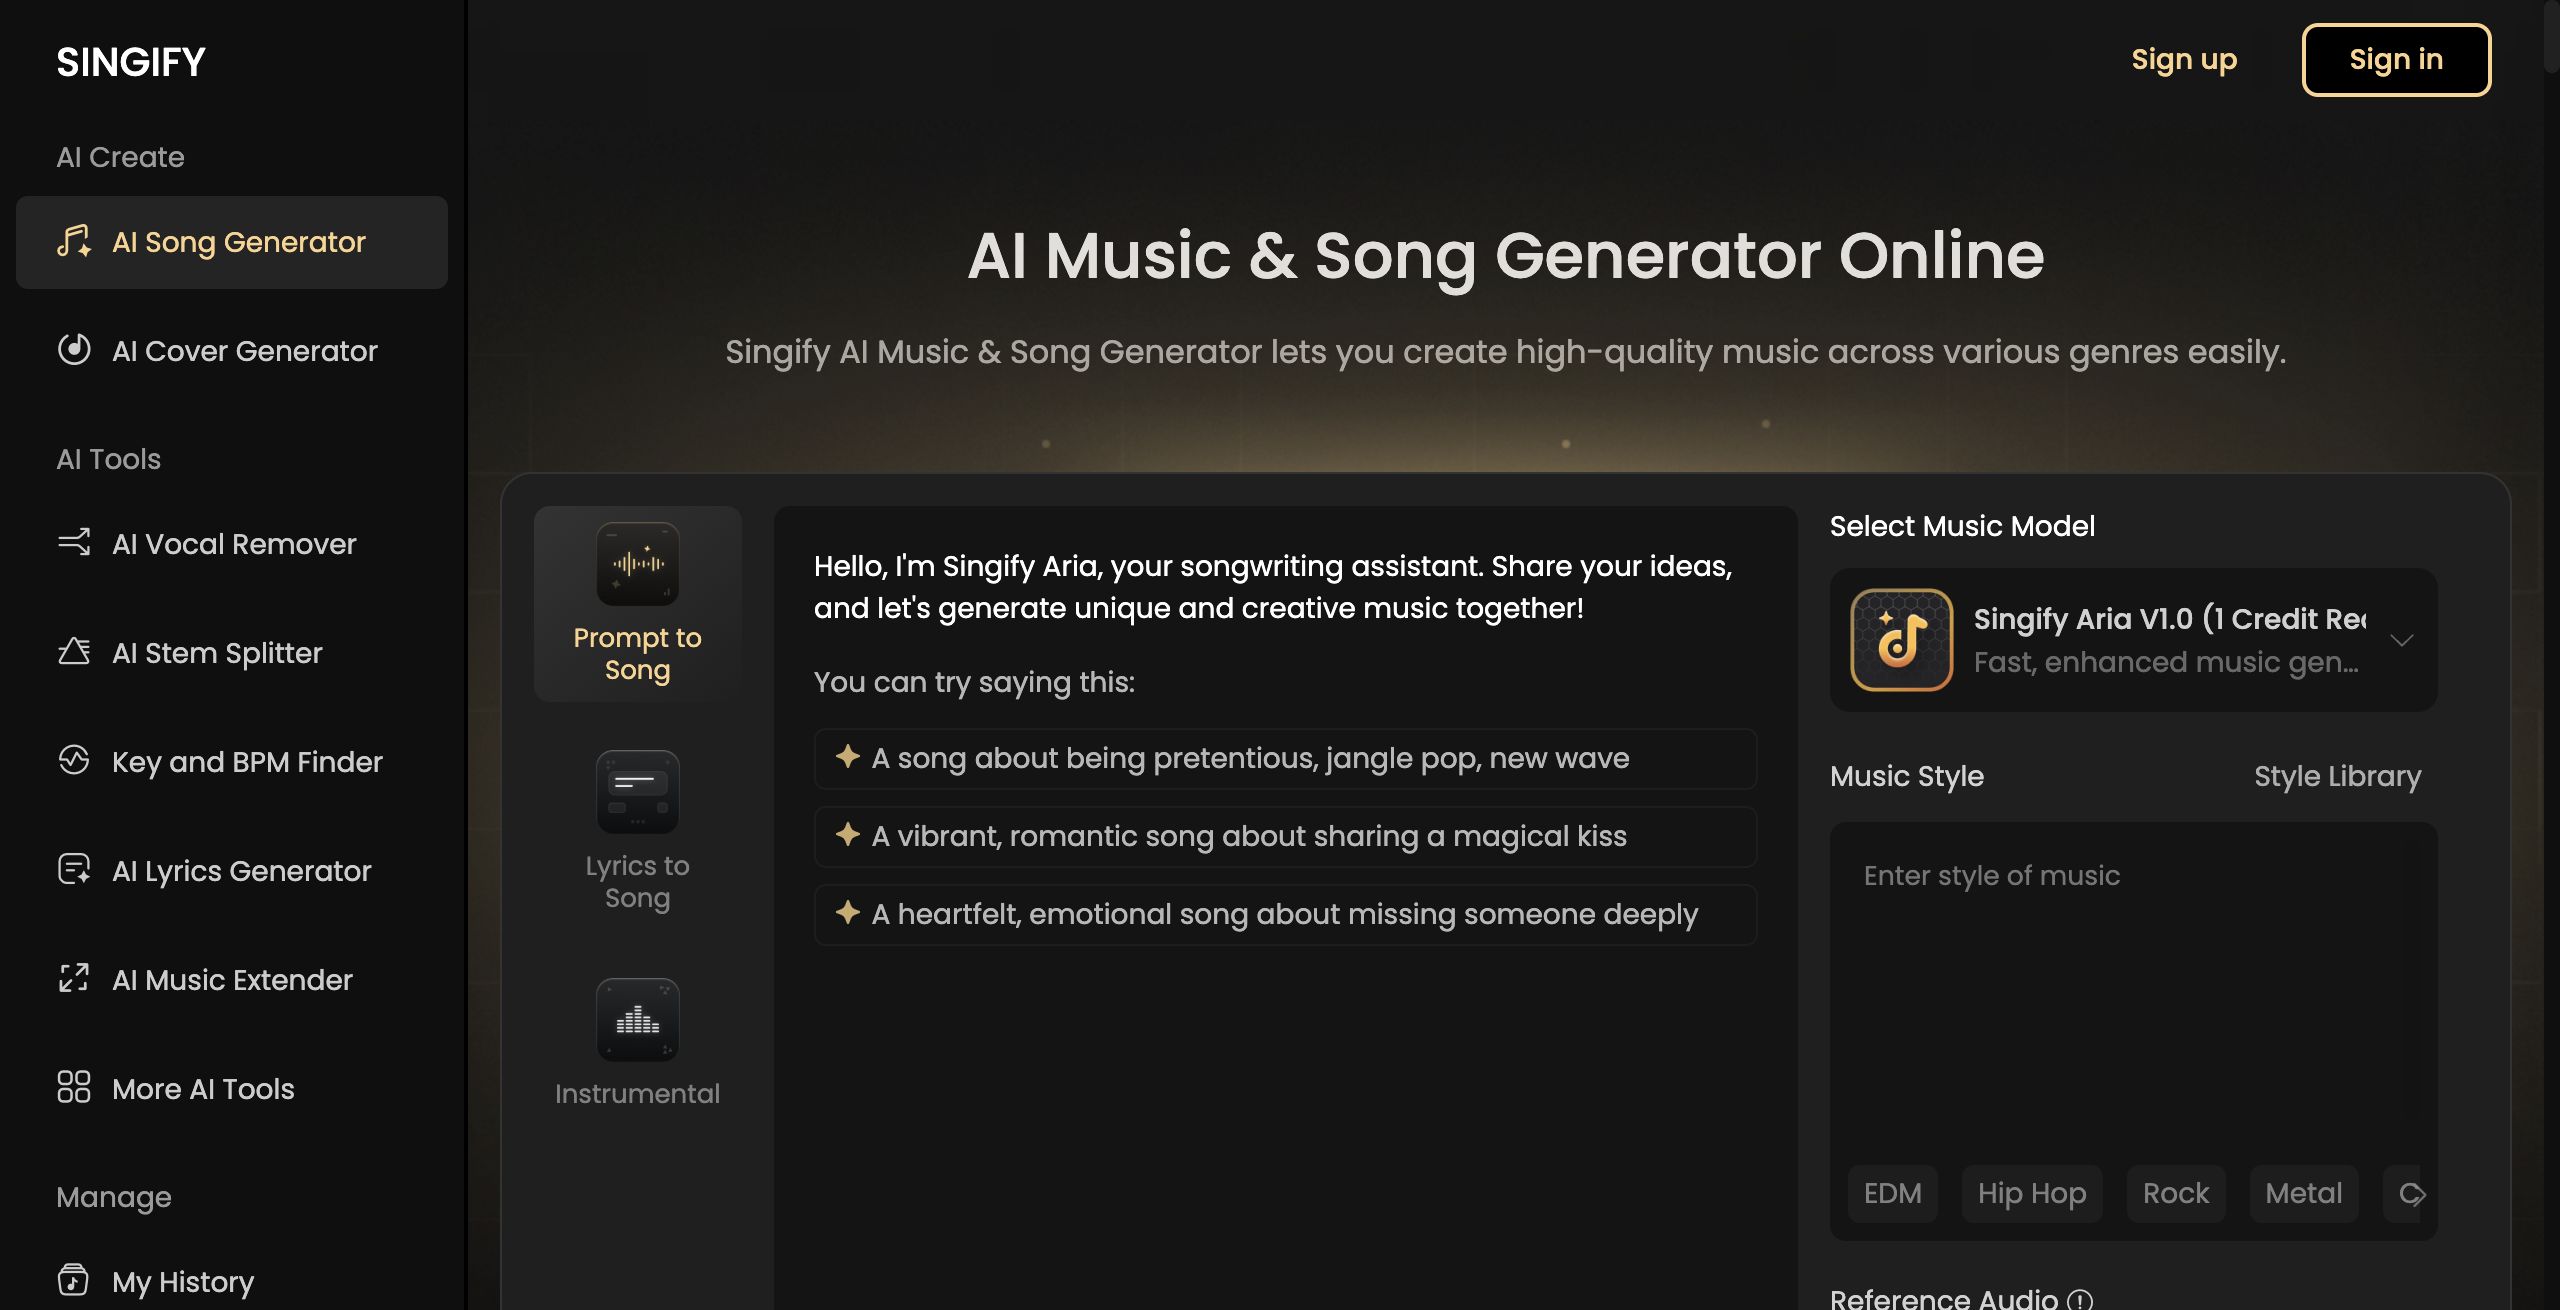Click the 'Select Music Model' heading

click(1962, 526)
